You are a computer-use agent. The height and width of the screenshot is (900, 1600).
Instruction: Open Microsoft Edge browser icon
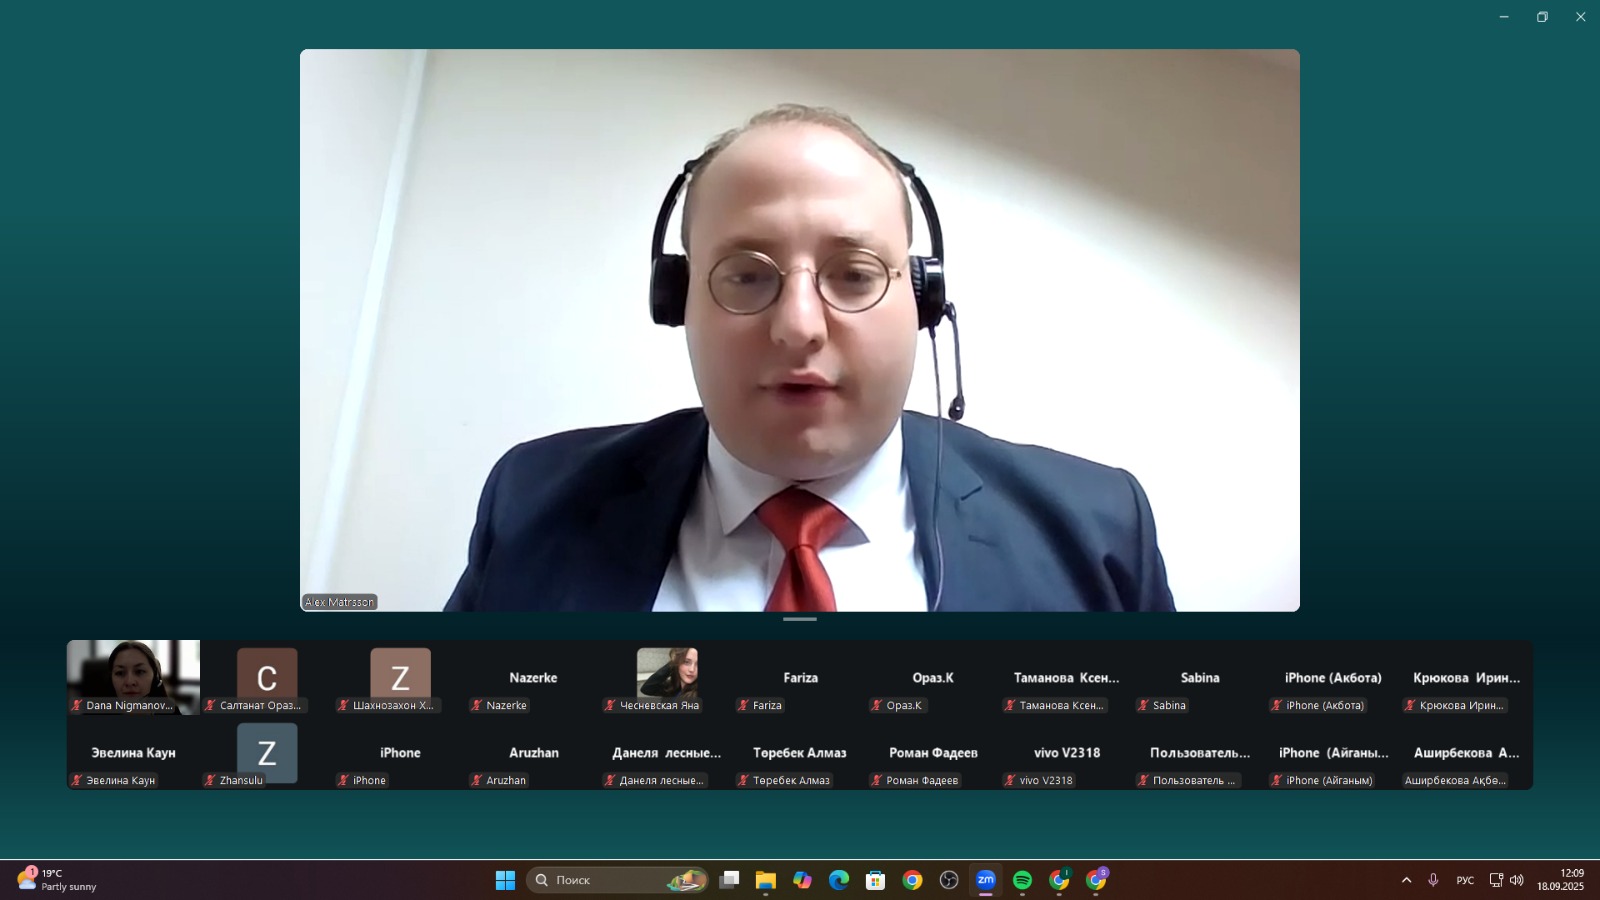[x=838, y=880]
